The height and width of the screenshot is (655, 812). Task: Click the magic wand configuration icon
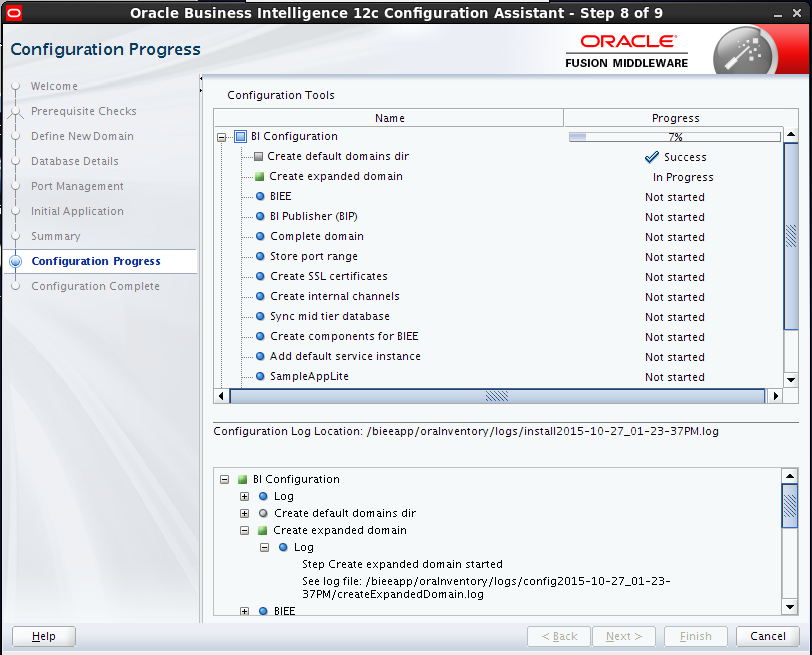click(x=745, y=53)
